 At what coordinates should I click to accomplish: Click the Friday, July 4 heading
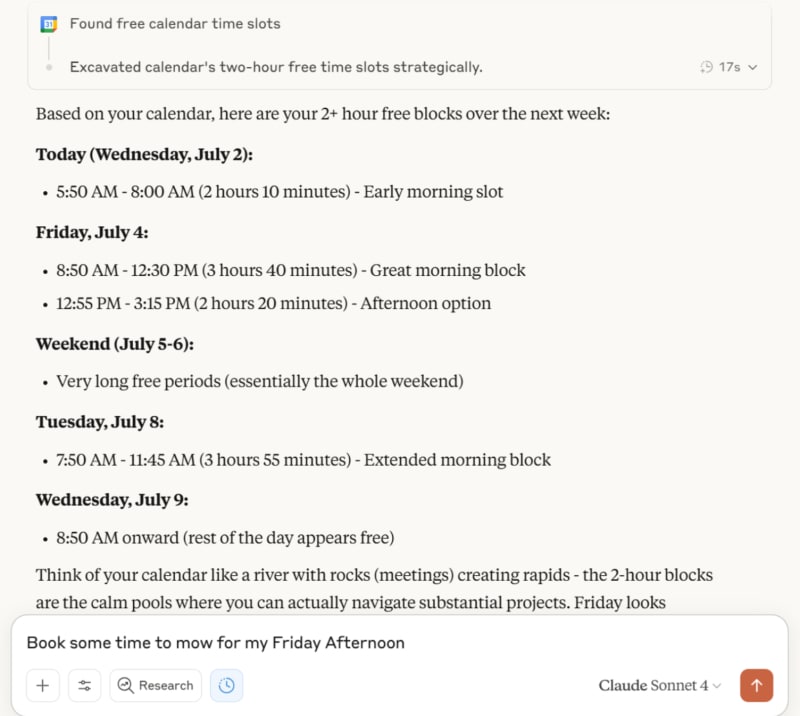92,232
